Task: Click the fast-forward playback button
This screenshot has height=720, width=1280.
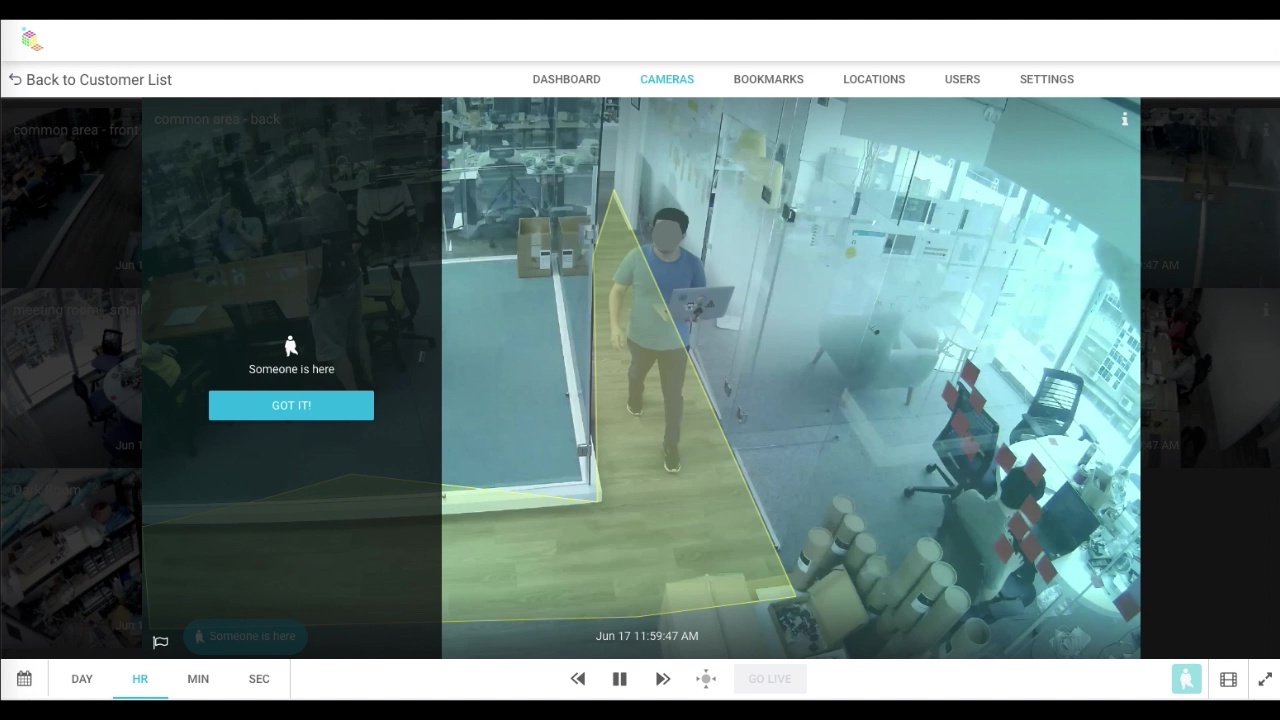Action: (x=663, y=679)
